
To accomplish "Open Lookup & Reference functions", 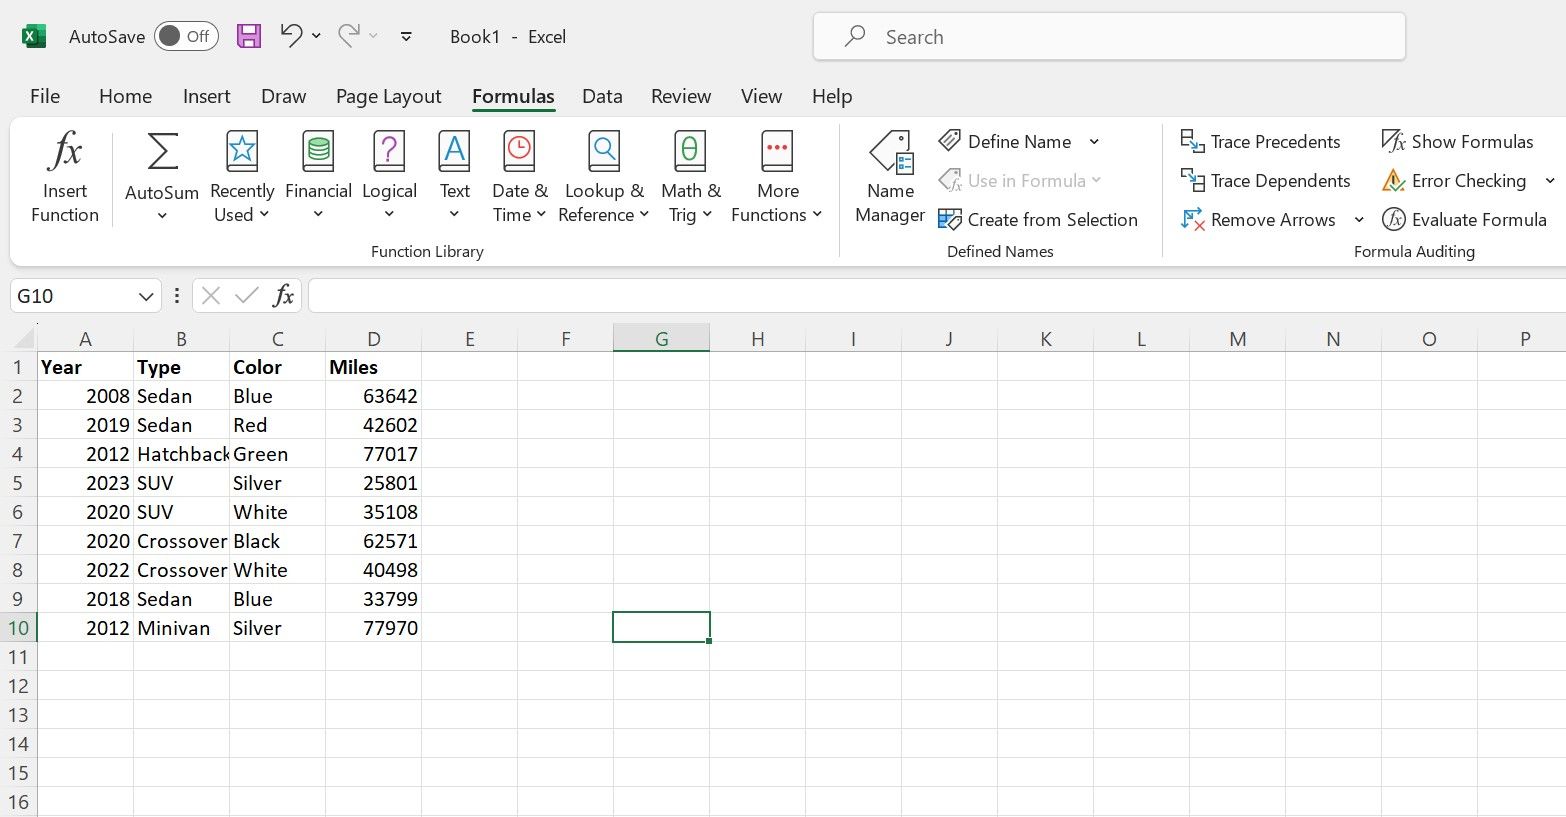I will (x=603, y=176).
